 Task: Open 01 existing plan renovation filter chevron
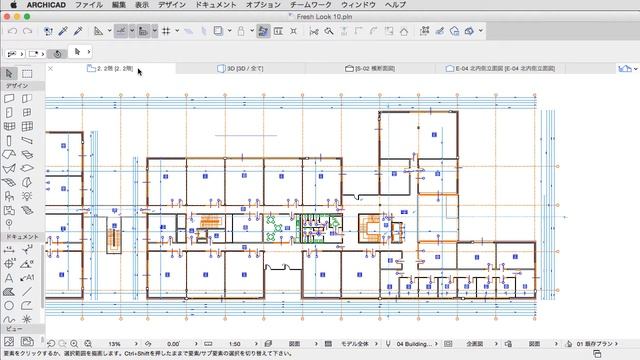tap(616, 344)
